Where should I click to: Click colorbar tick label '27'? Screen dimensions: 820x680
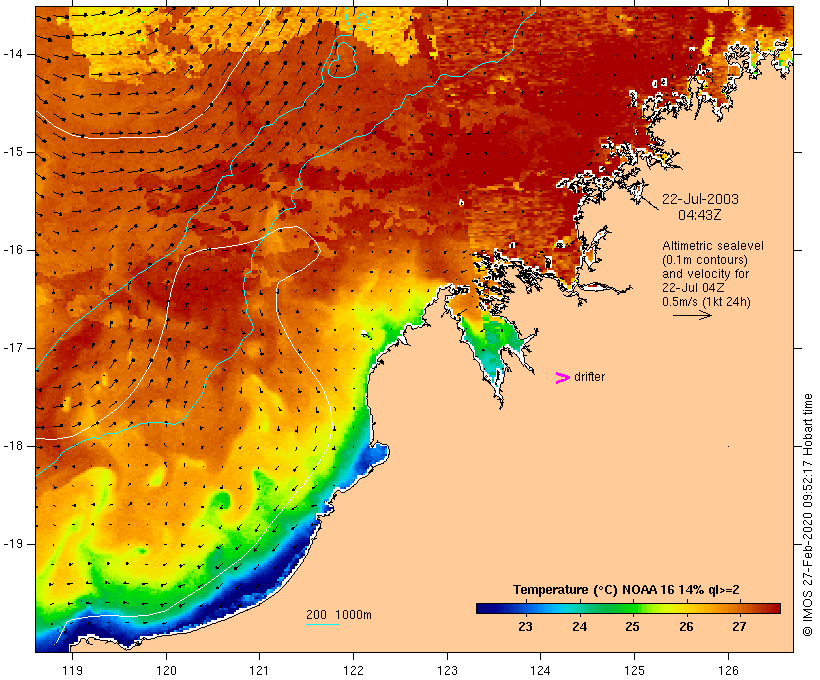(738, 626)
